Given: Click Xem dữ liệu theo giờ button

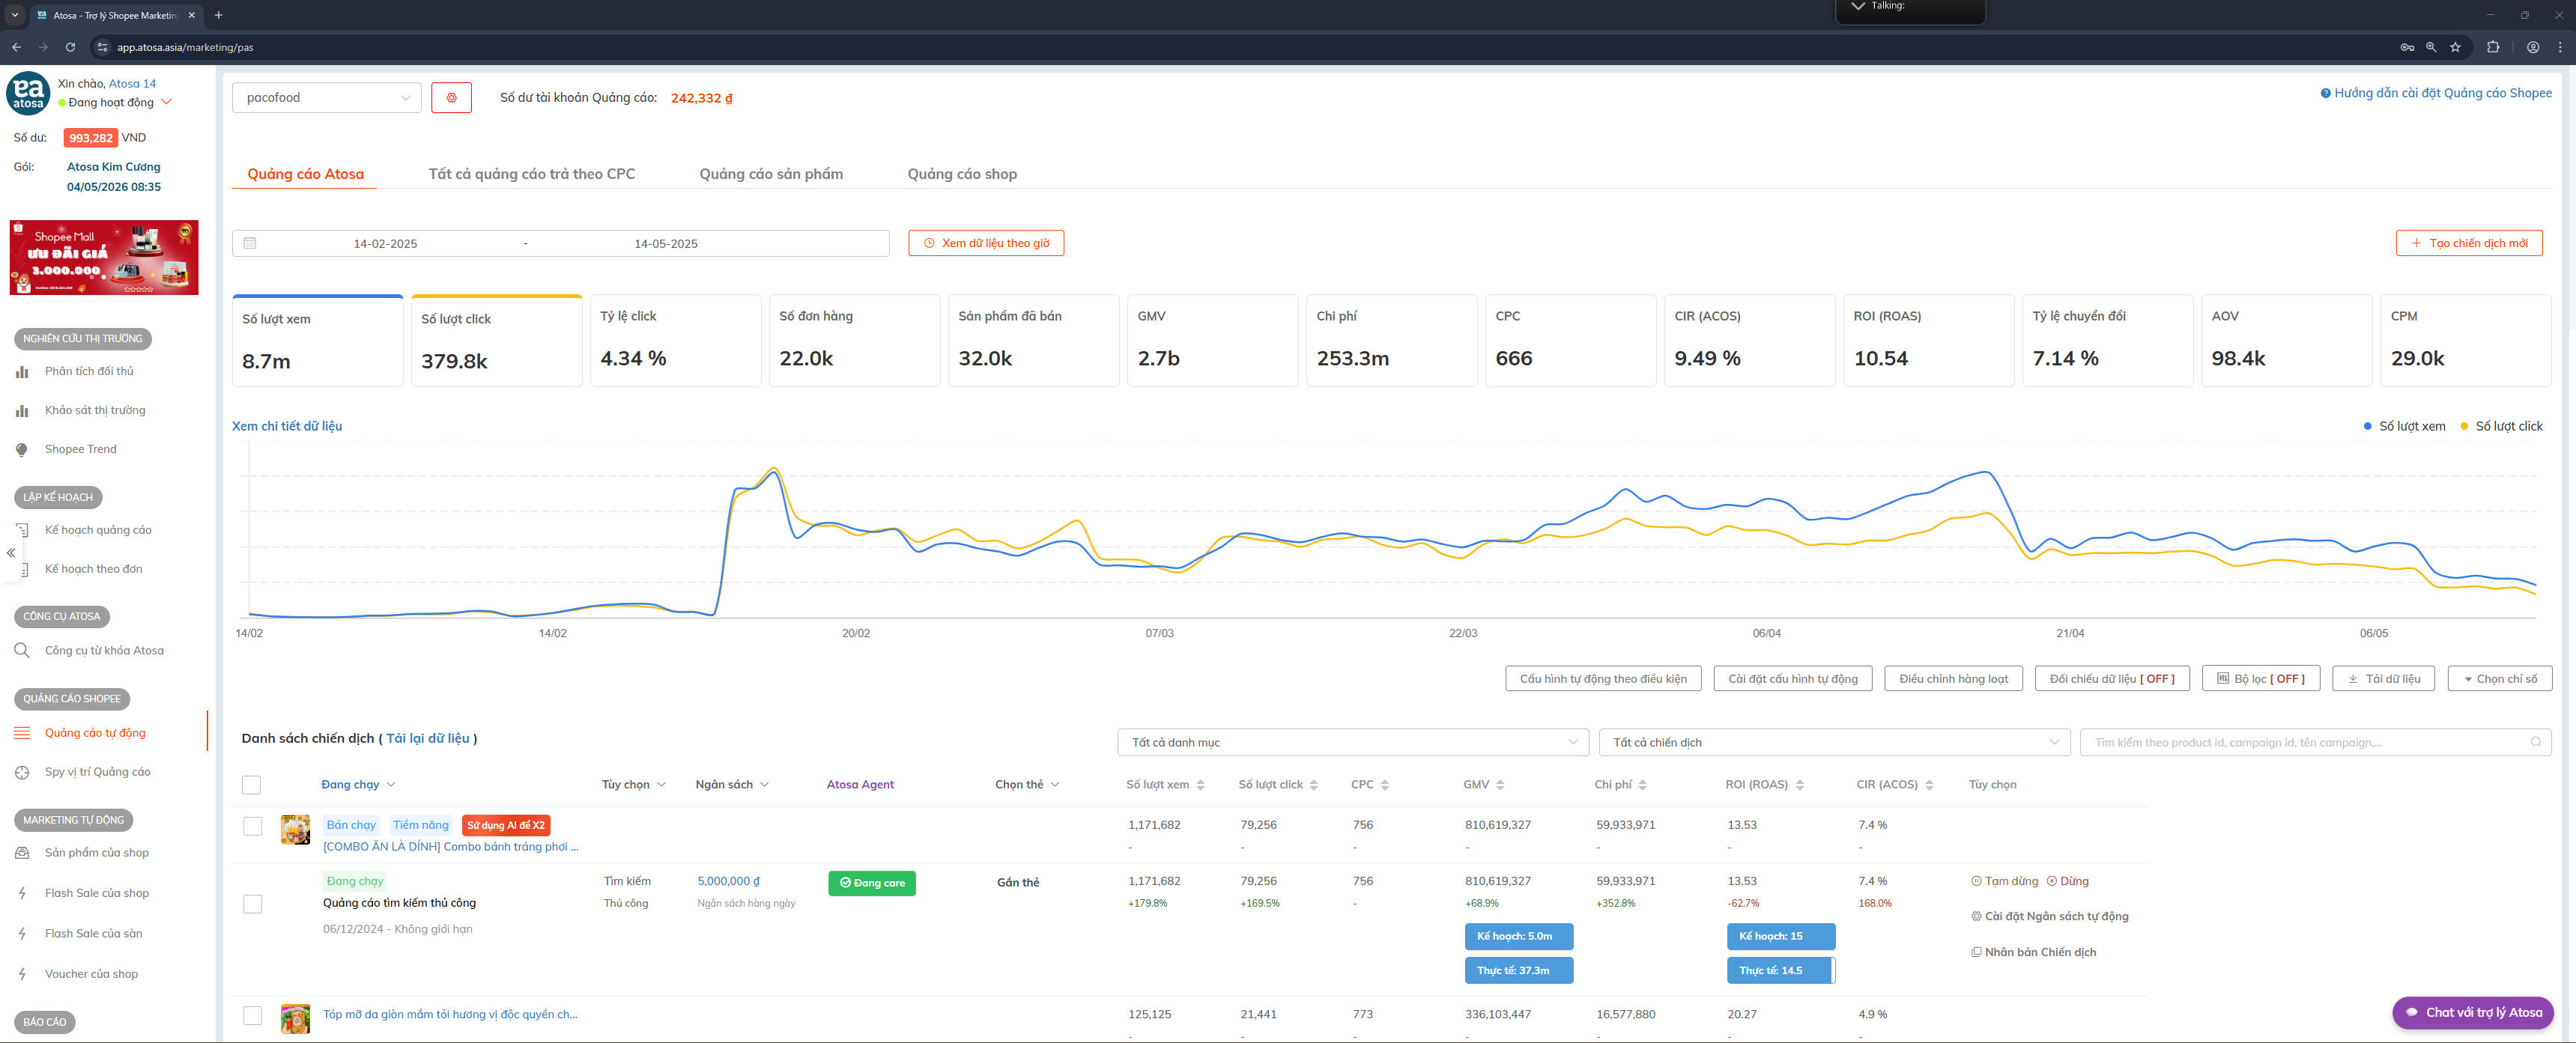Looking at the screenshot, I should (986, 243).
